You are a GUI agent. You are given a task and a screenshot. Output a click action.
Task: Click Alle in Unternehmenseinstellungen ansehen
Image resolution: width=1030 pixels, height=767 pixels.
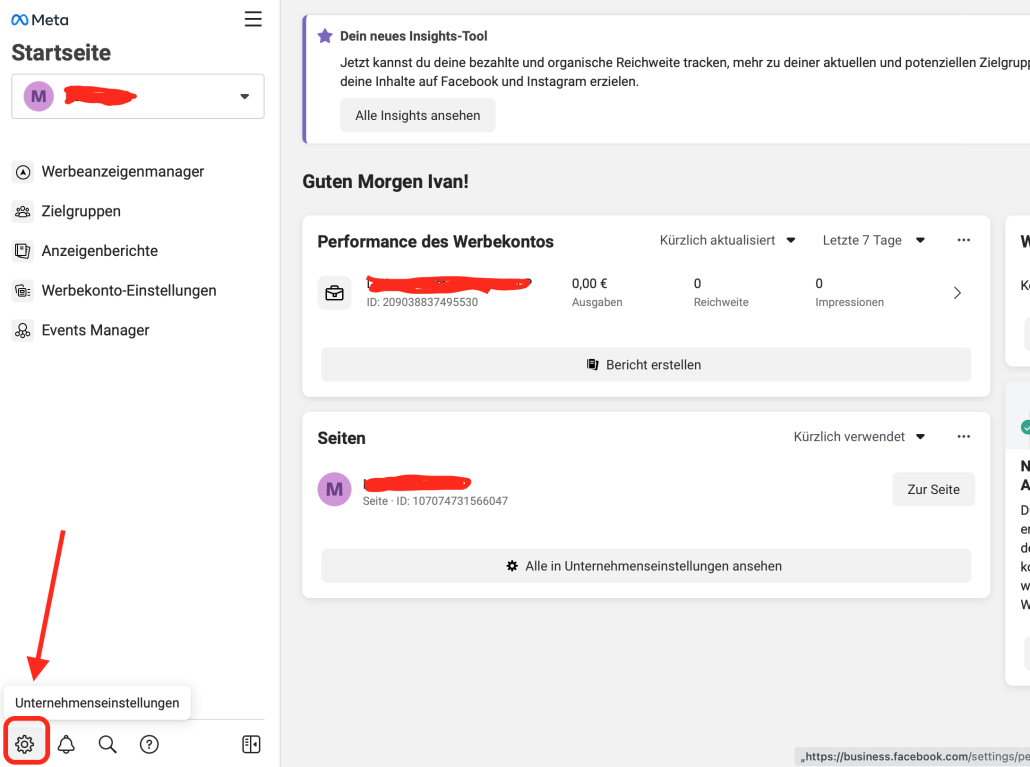(x=646, y=566)
